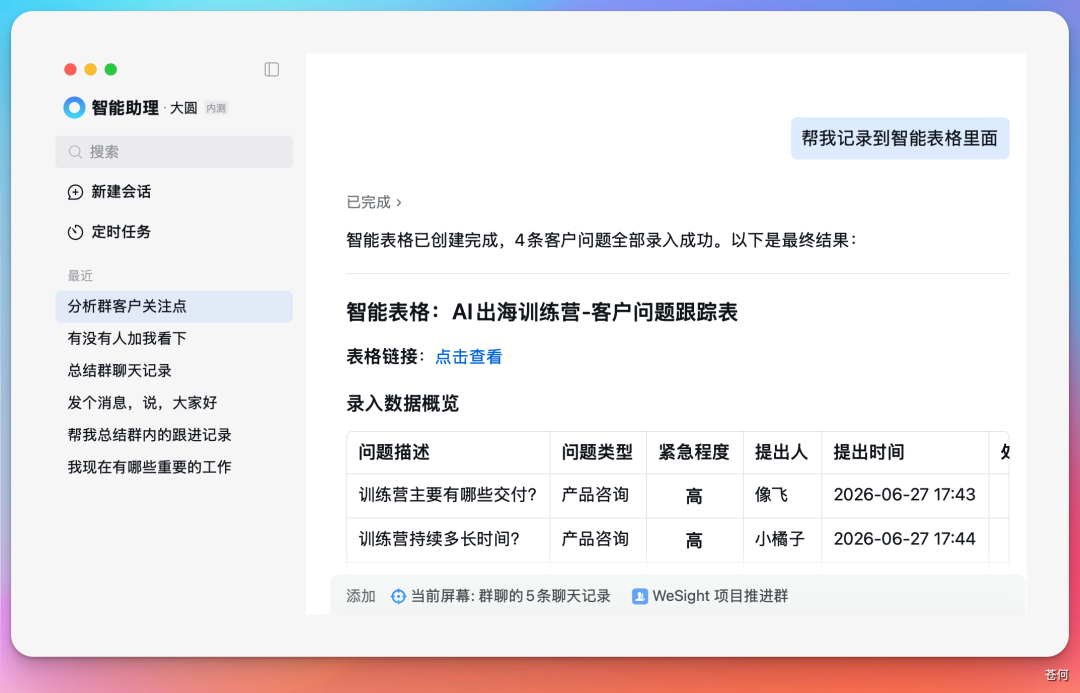Click the 紧急程度 column header
This screenshot has width=1080, height=693.
pos(694,453)
